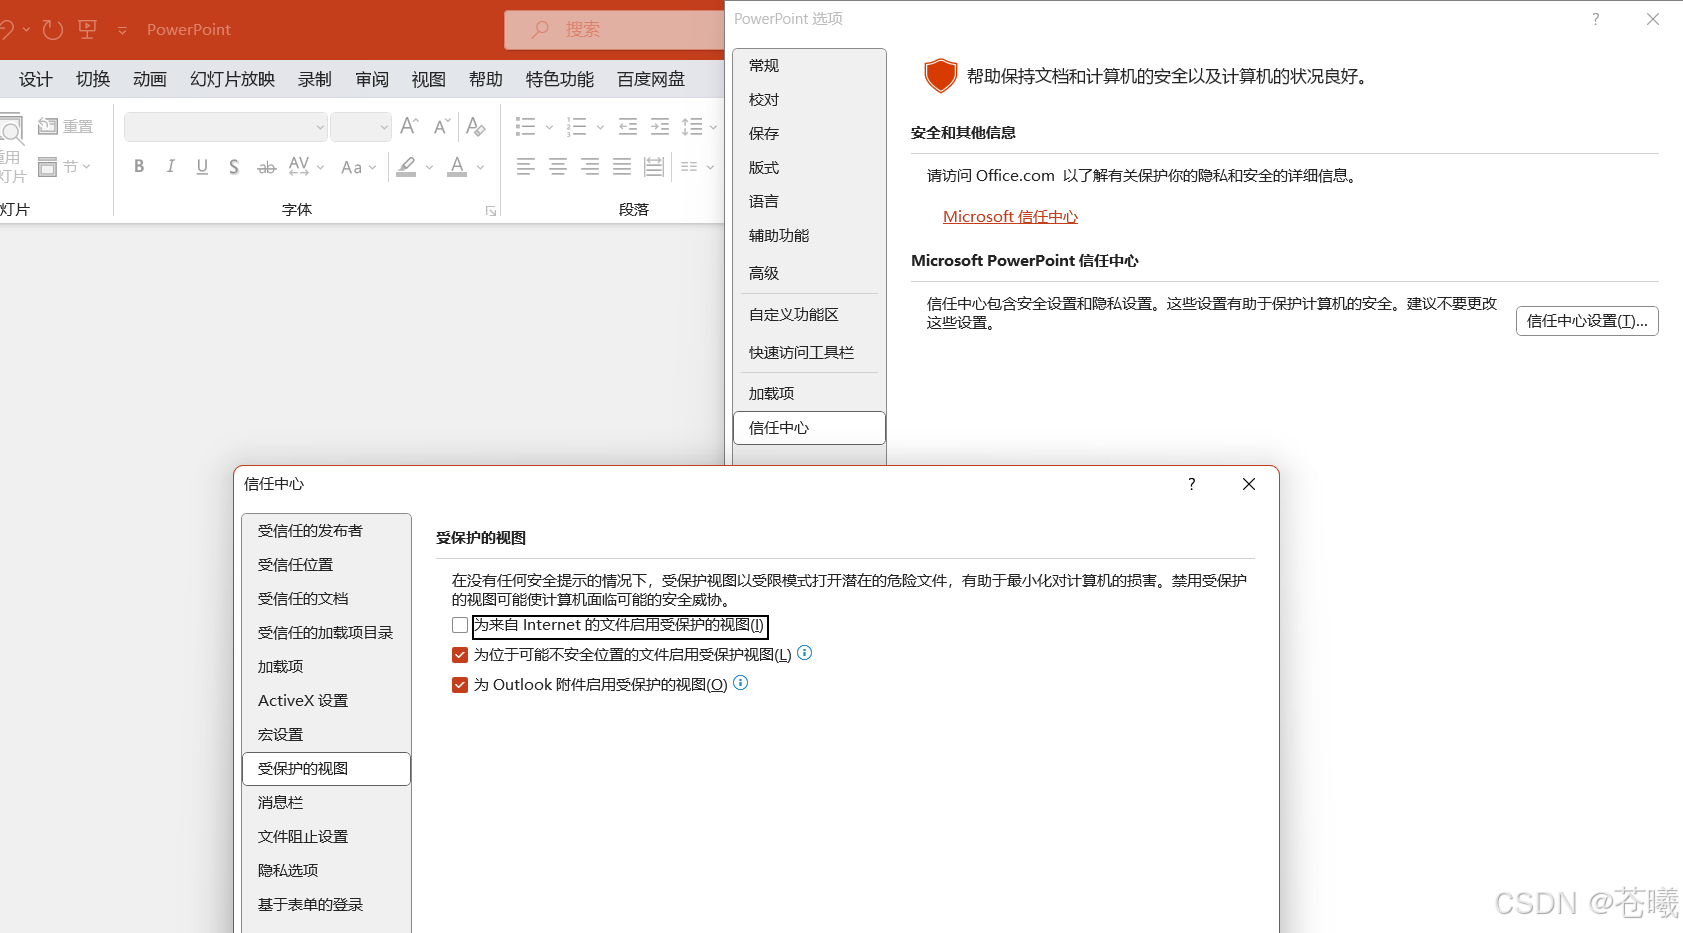Image resolution: width=1683 pixels, height=933 pixels.
Task: Click the Numbering list icon
Action: (x=577, y=127)
